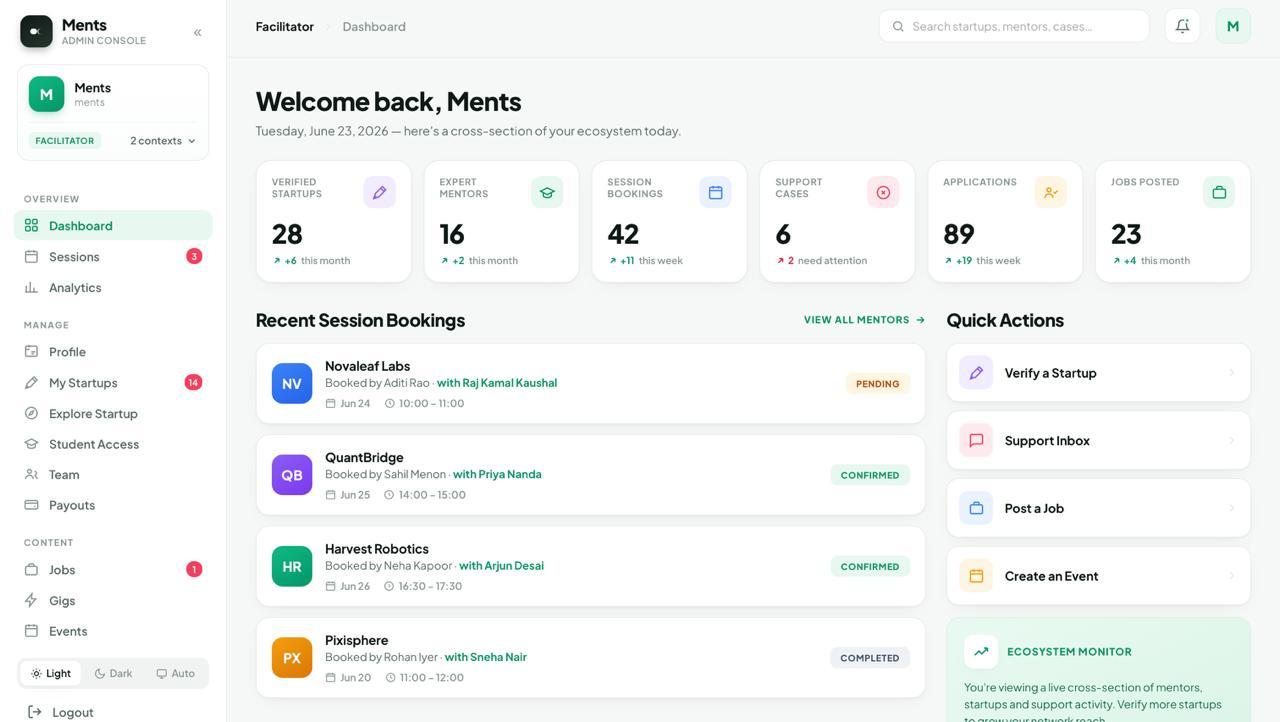Open Verify a Startup chevron arrow

(x=1231, y=373)
